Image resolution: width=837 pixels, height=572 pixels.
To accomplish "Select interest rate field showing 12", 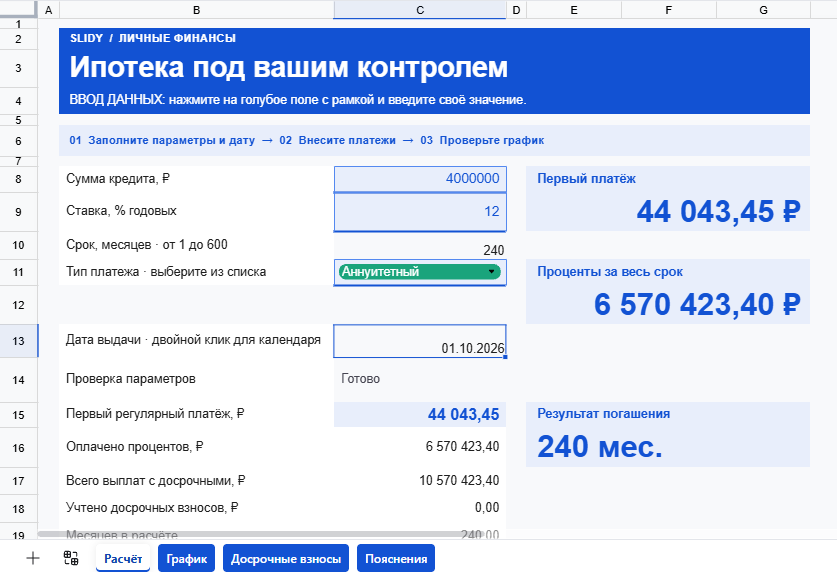I will tap(420, 212).
